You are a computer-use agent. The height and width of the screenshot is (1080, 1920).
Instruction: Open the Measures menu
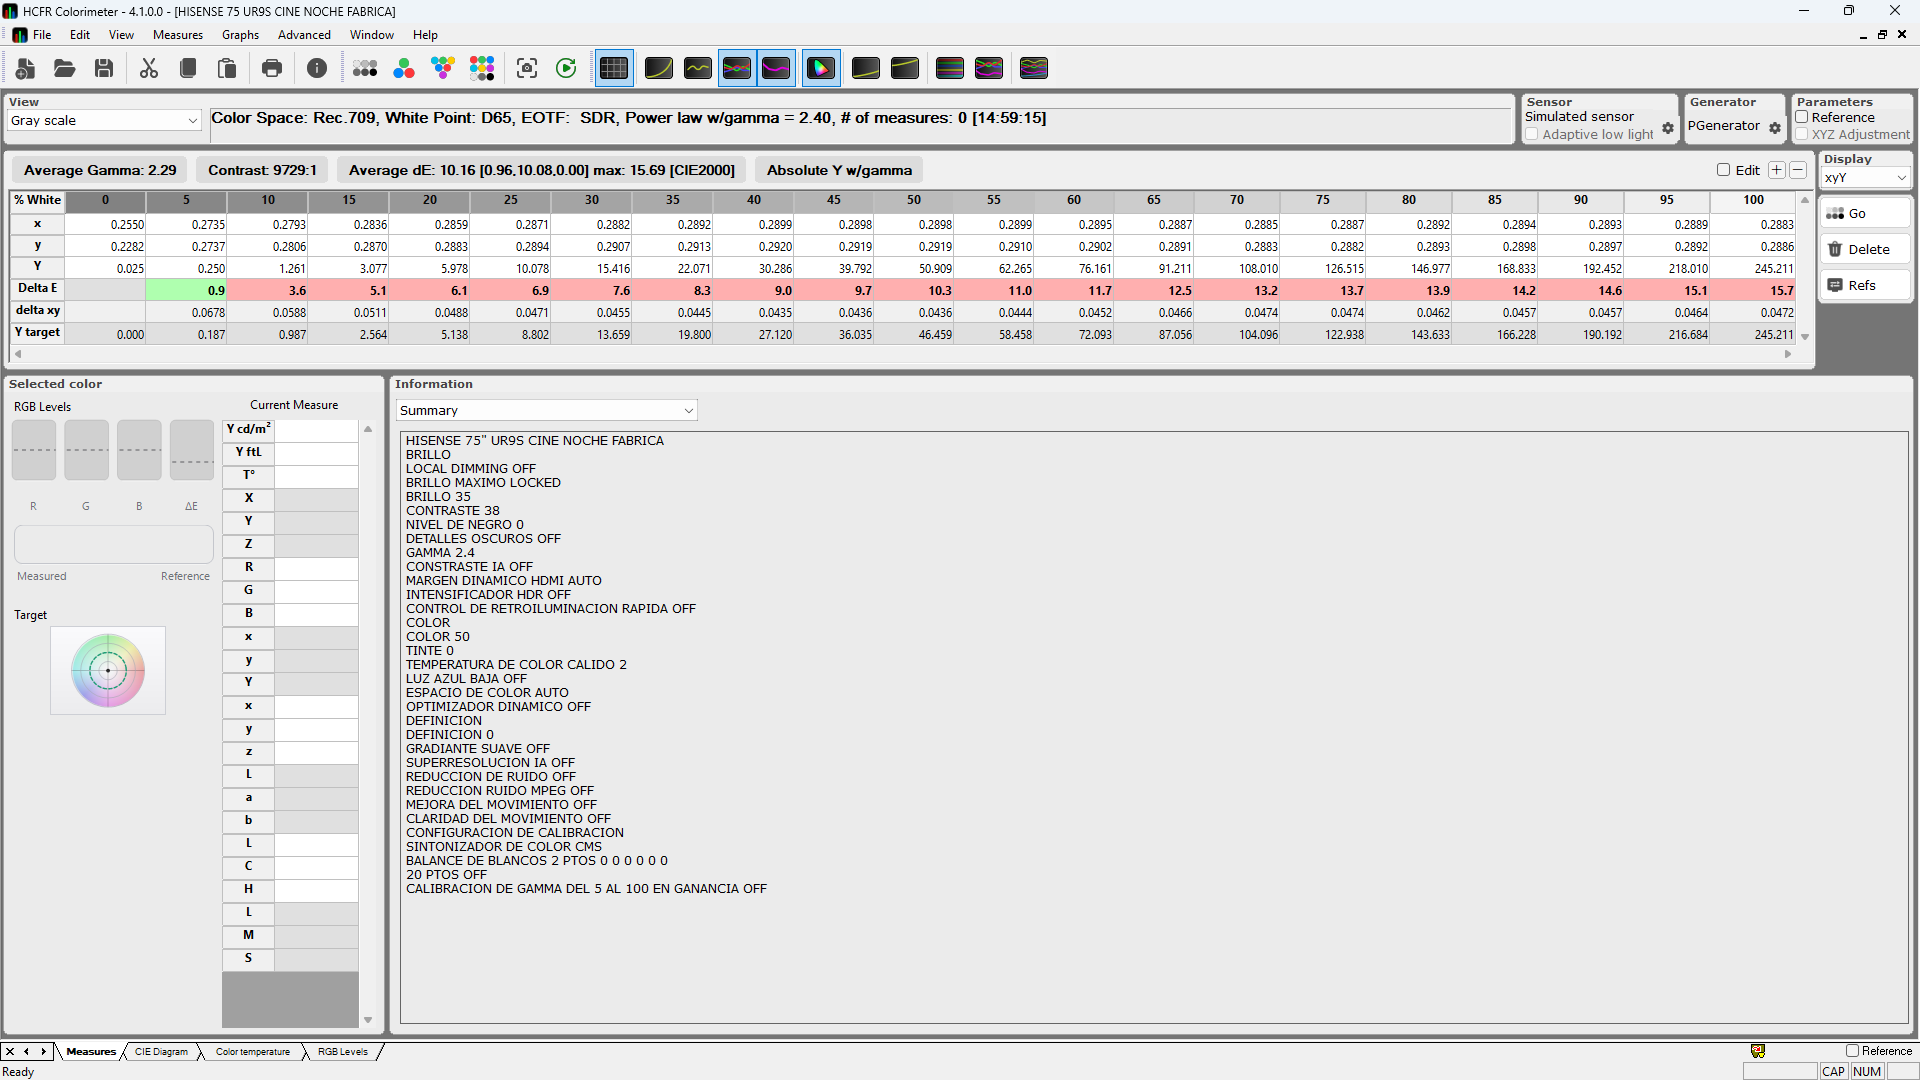point(178,35)
